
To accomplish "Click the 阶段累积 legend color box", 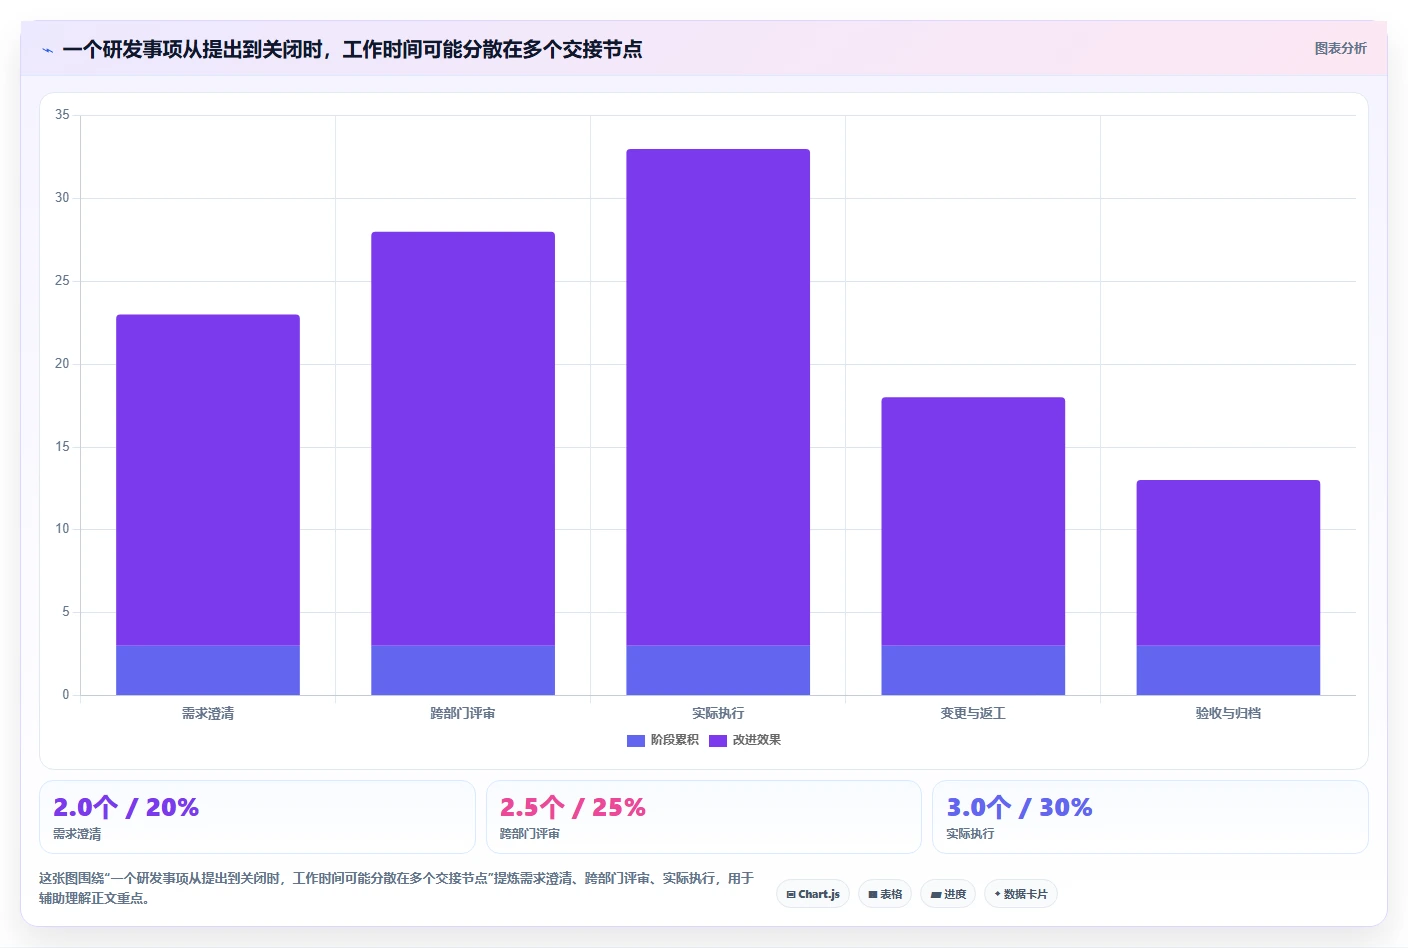I will coord(636,741).
